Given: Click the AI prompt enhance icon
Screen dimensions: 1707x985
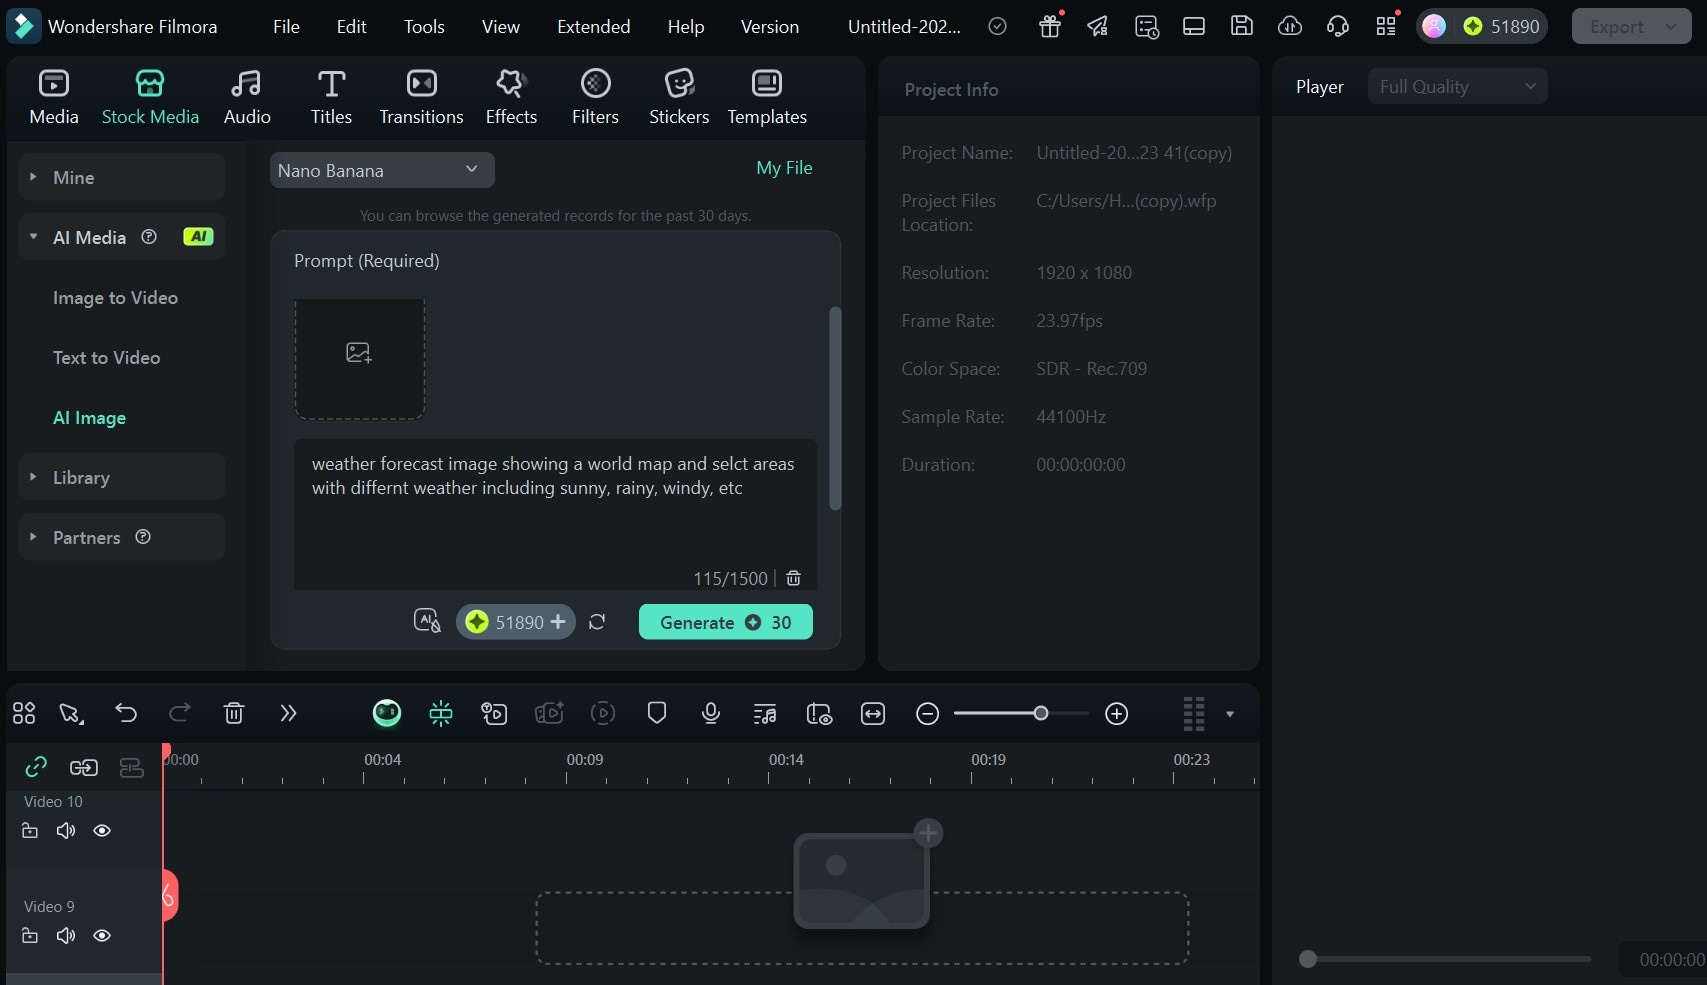Looking at the screenshot, I should coord(427,621).
